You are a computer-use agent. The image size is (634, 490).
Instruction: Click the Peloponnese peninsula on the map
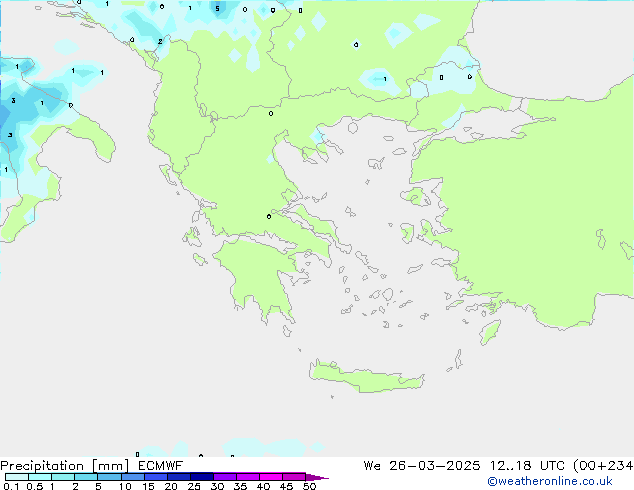click(259, 275)
